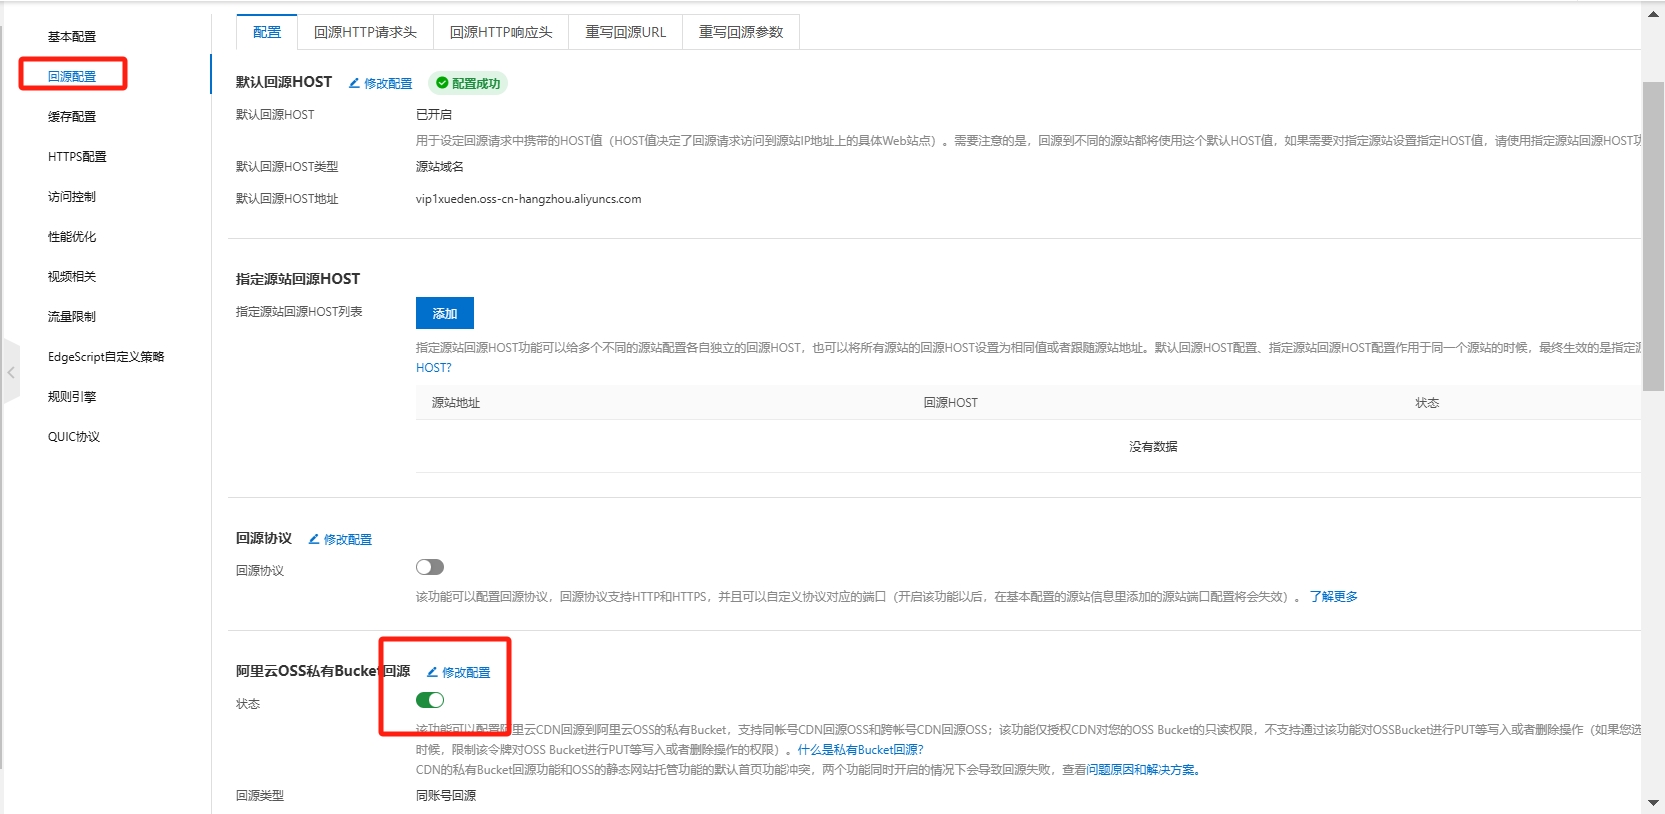Click the pencil edit icon beside 回源协议
Screen dimensions: 1665x814
314,539
